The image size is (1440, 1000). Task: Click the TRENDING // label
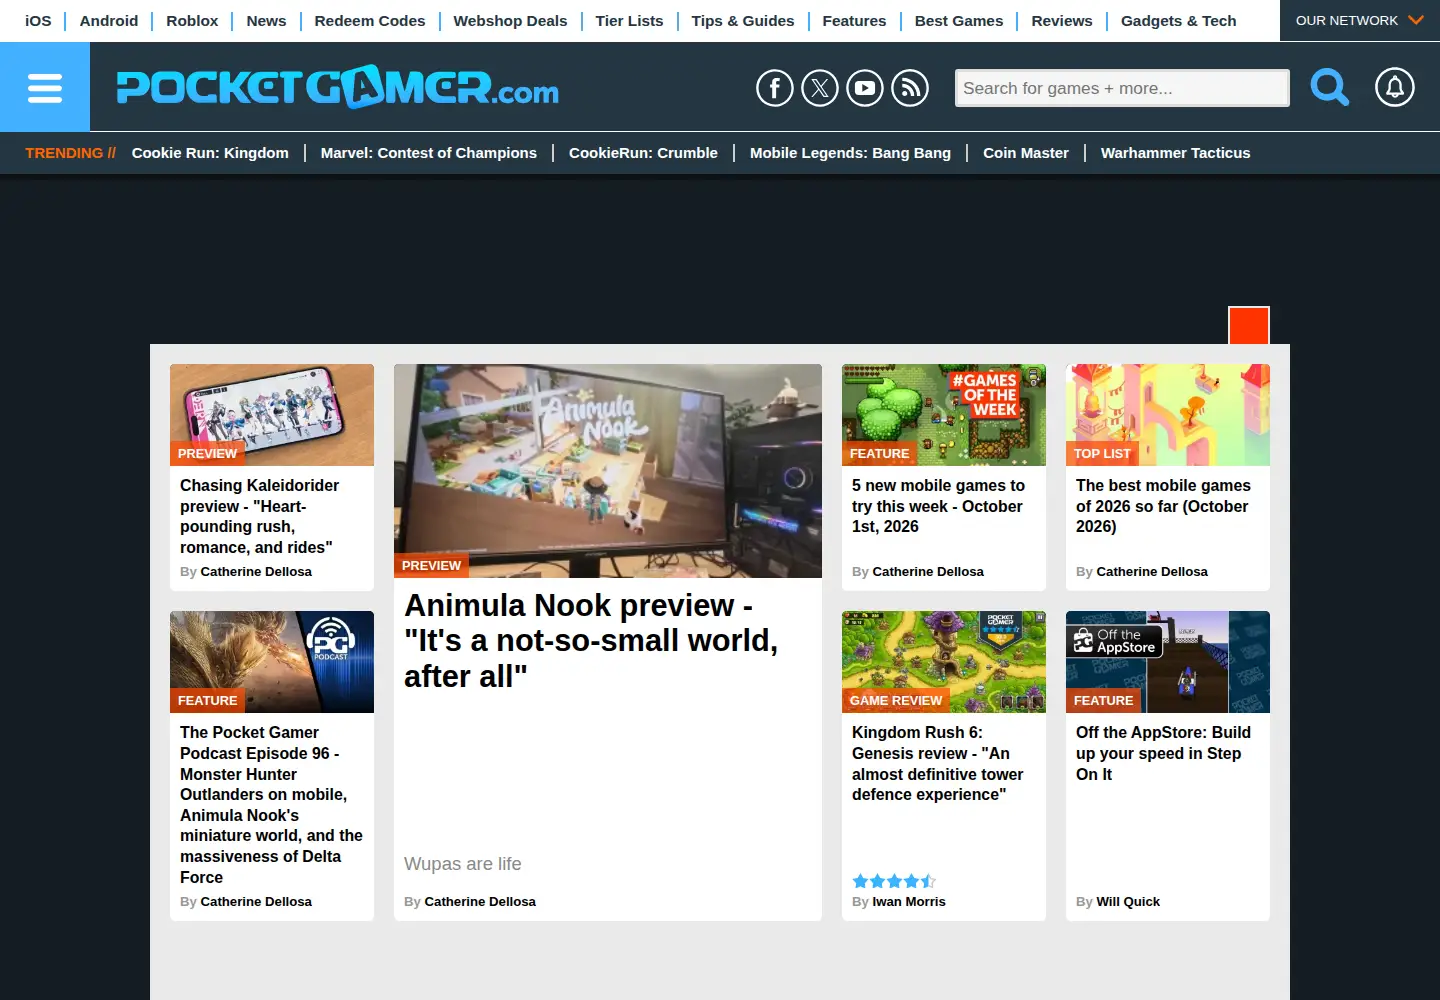(70, 153)
